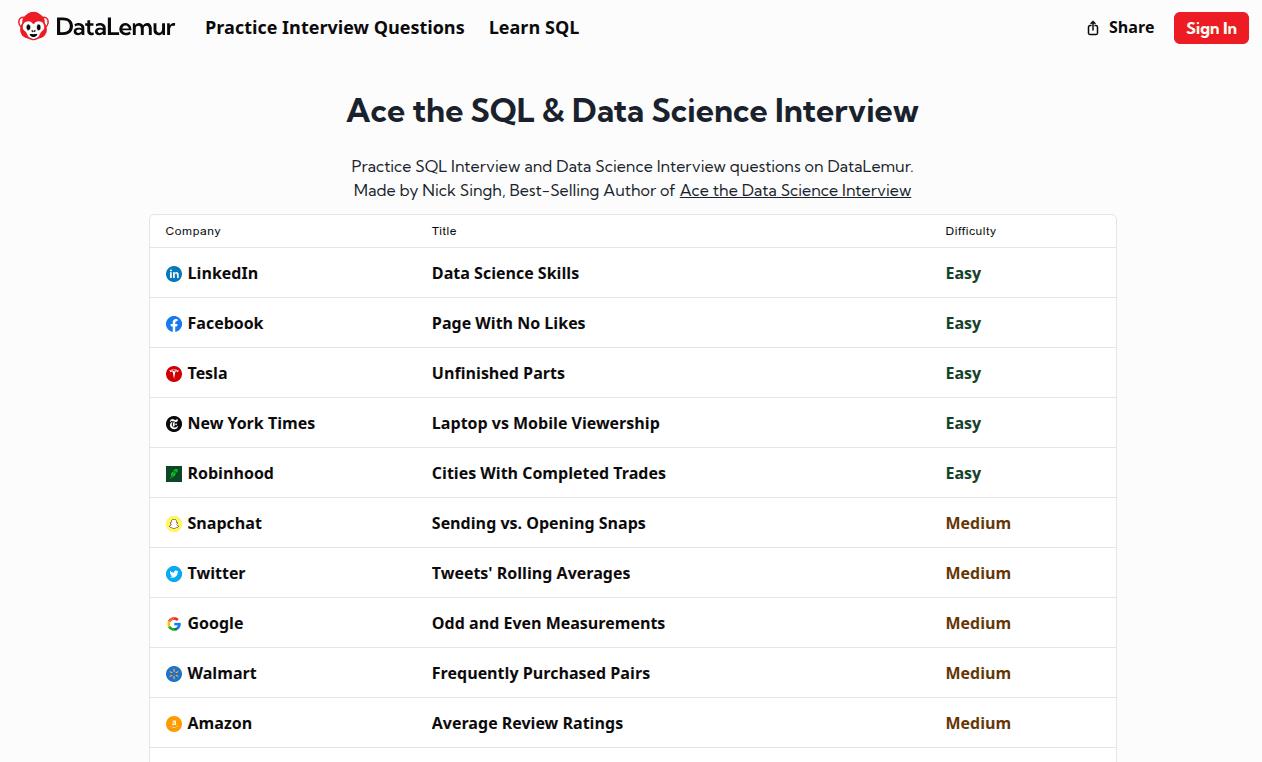
Task: Click the Snapchat company name
Action: [225, 523]
